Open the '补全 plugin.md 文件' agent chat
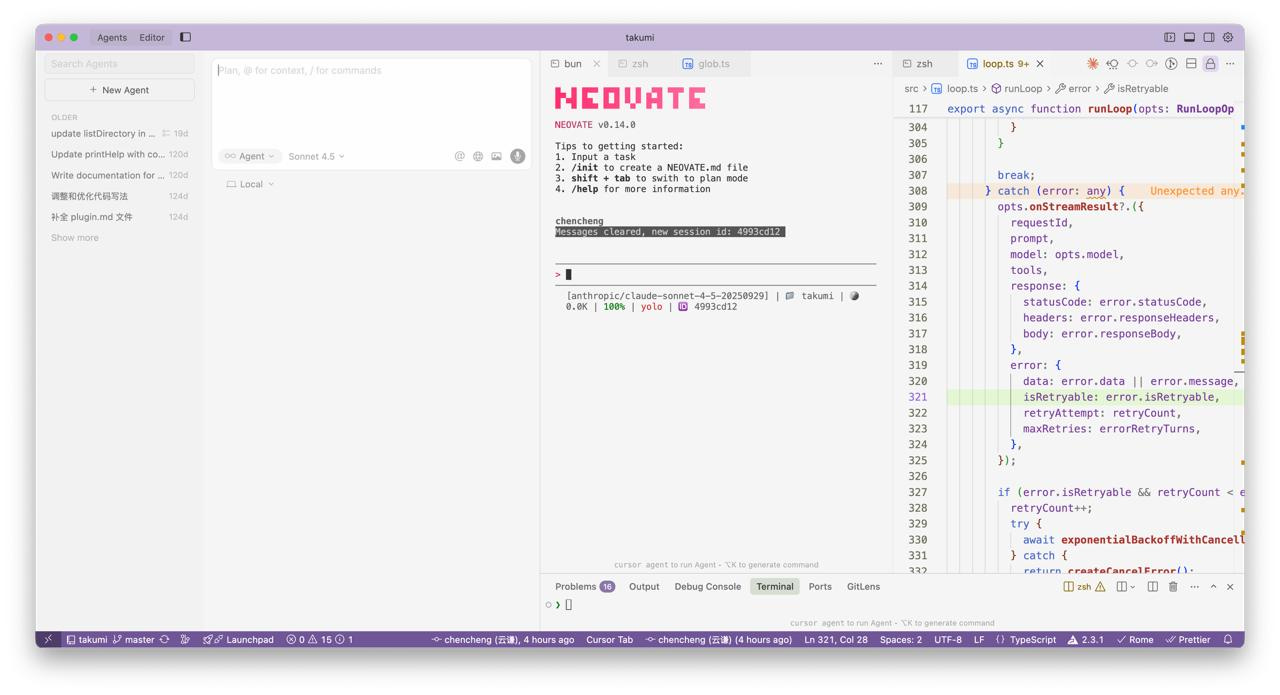The height and width of the screenshot is (695, 1280). (119, 217)
